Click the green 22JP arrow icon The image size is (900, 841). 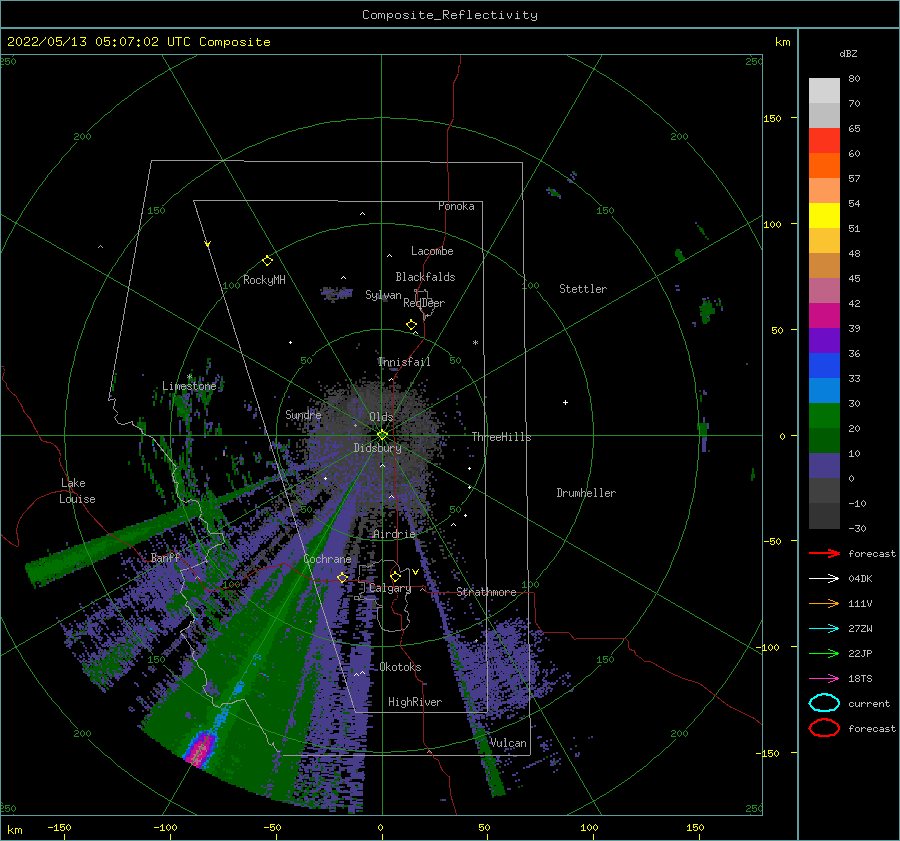[x=824, y=653]
